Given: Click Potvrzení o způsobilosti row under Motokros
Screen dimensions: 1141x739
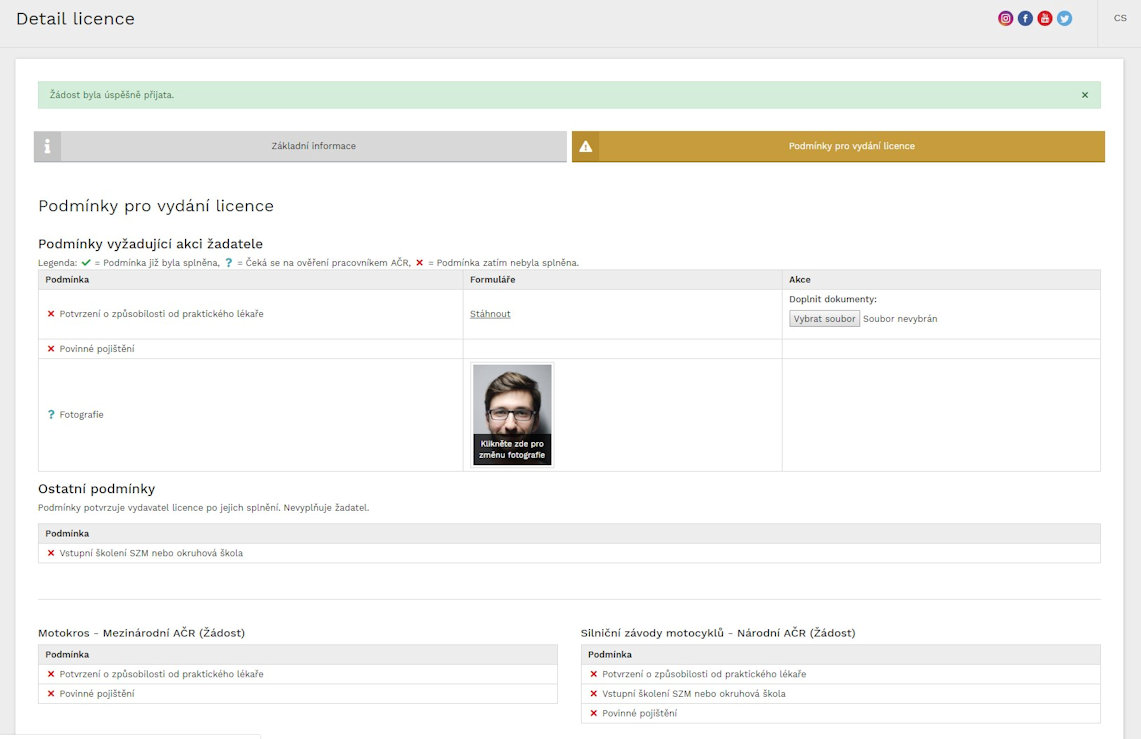Looking at the screenshot, I should [161, 674].
